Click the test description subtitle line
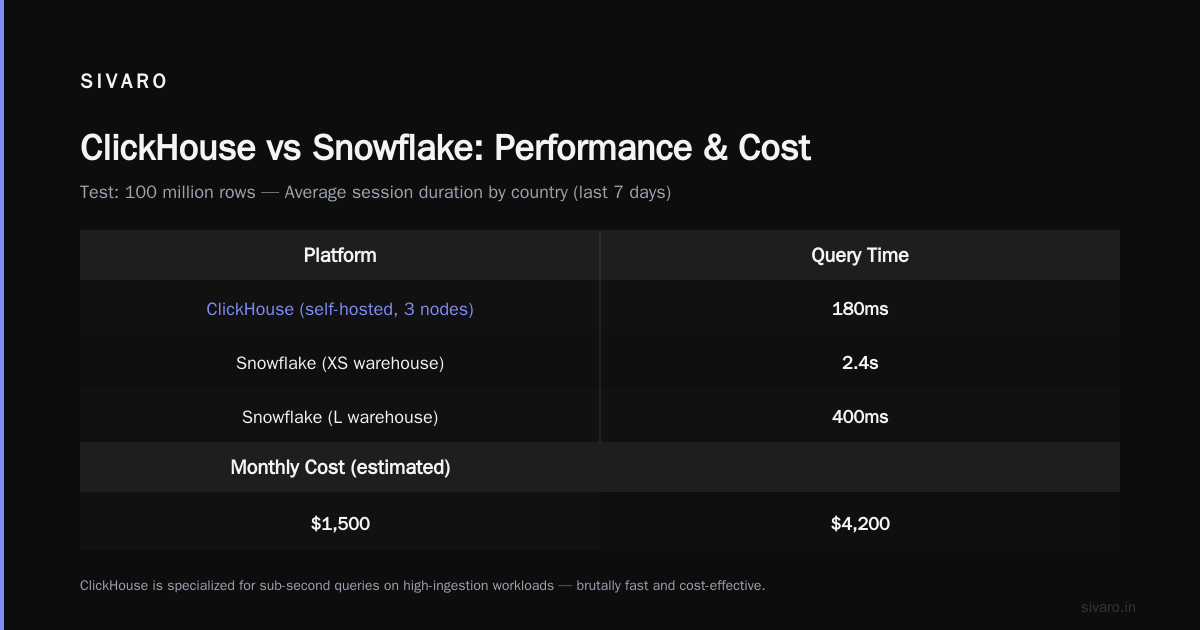The height and width of the screenshot is (630, 1200). [375, 192]
